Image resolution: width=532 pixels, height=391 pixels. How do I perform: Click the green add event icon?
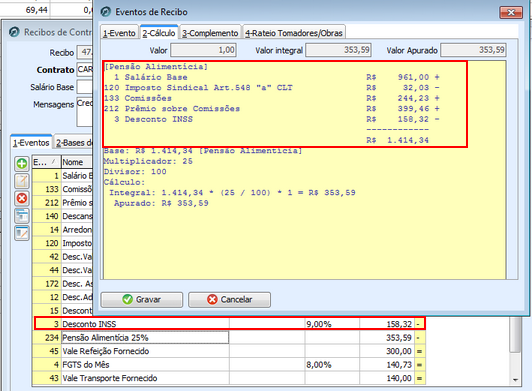[x=22, y=164]
